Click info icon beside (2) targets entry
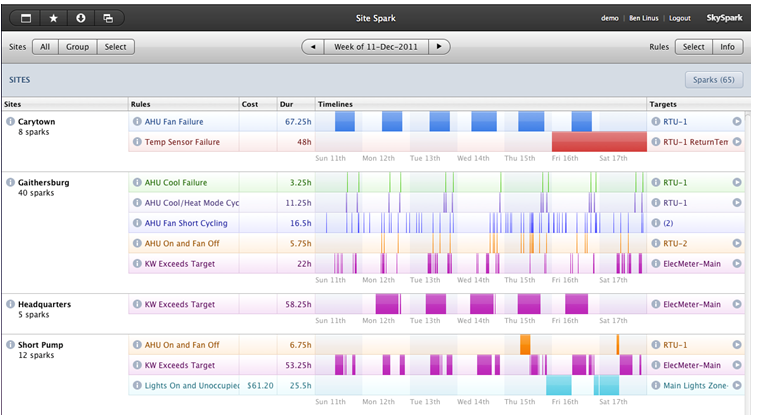This screenshot has width=758, height=416. (x=656, y=223)
